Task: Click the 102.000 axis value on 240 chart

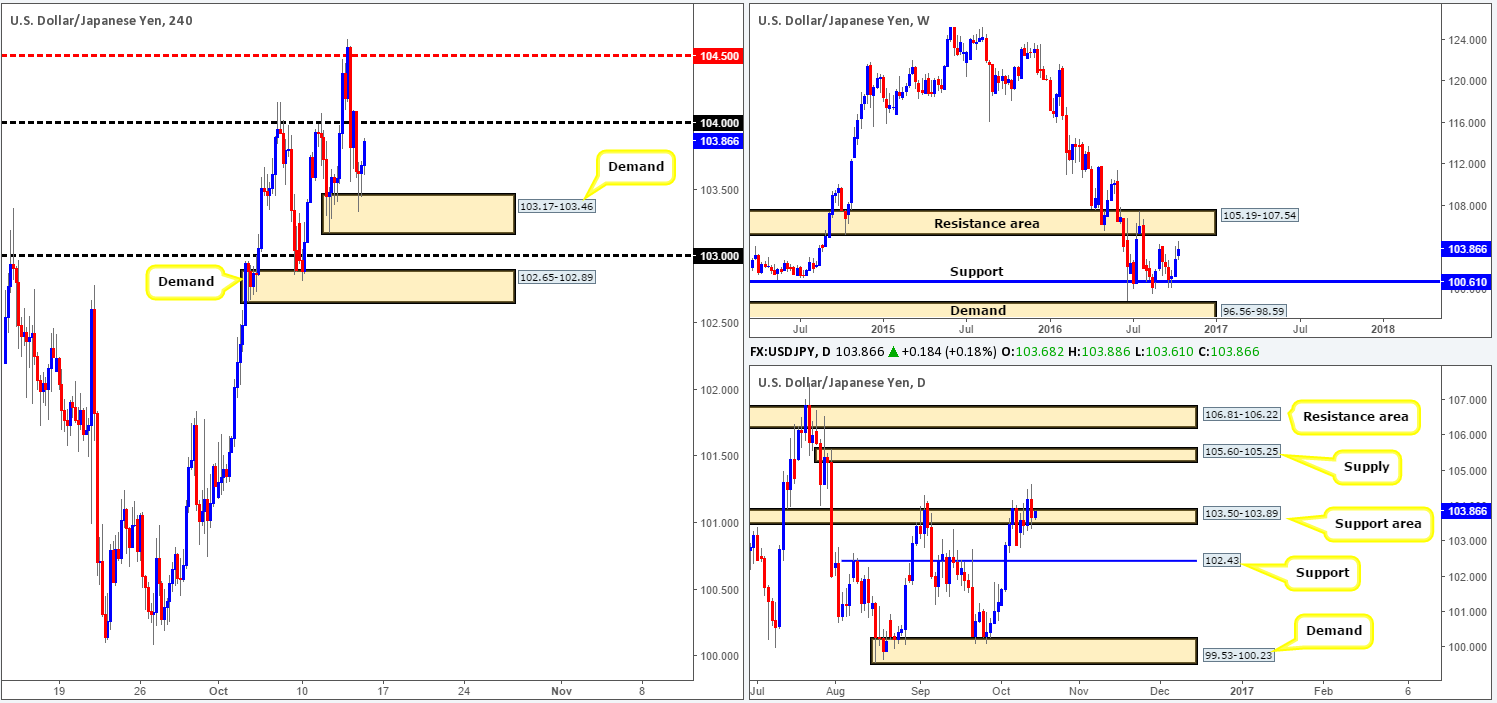Action: click(717, 390)
